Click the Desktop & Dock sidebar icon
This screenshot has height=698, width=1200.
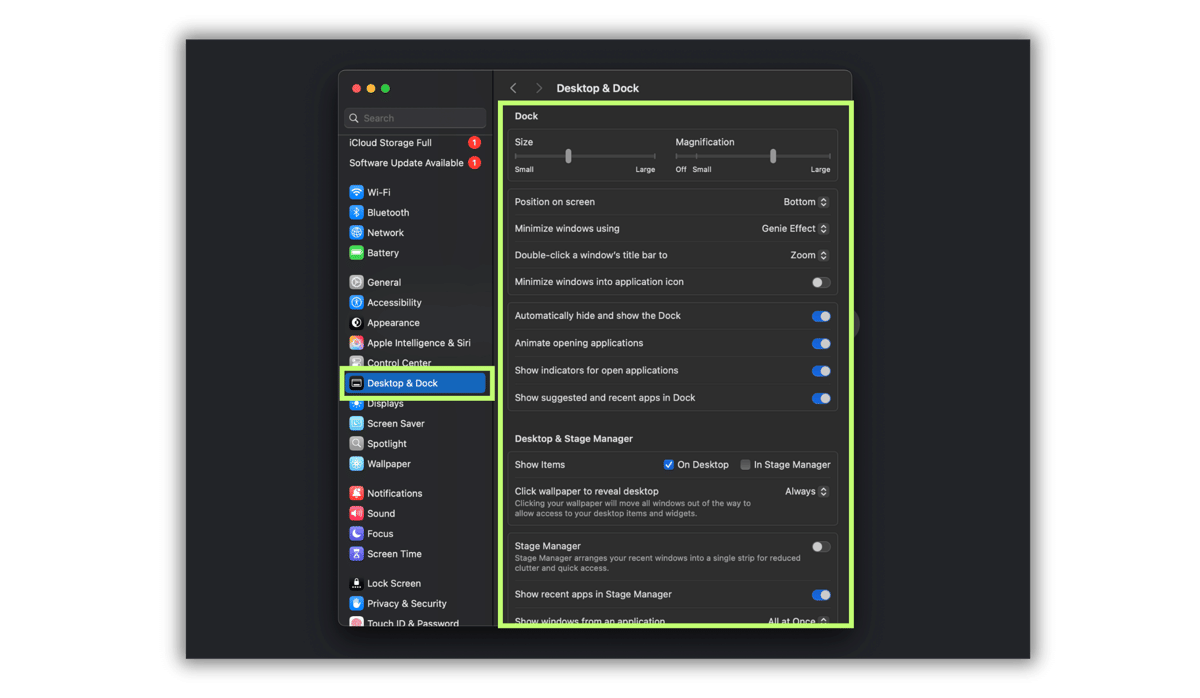(356, 383)
